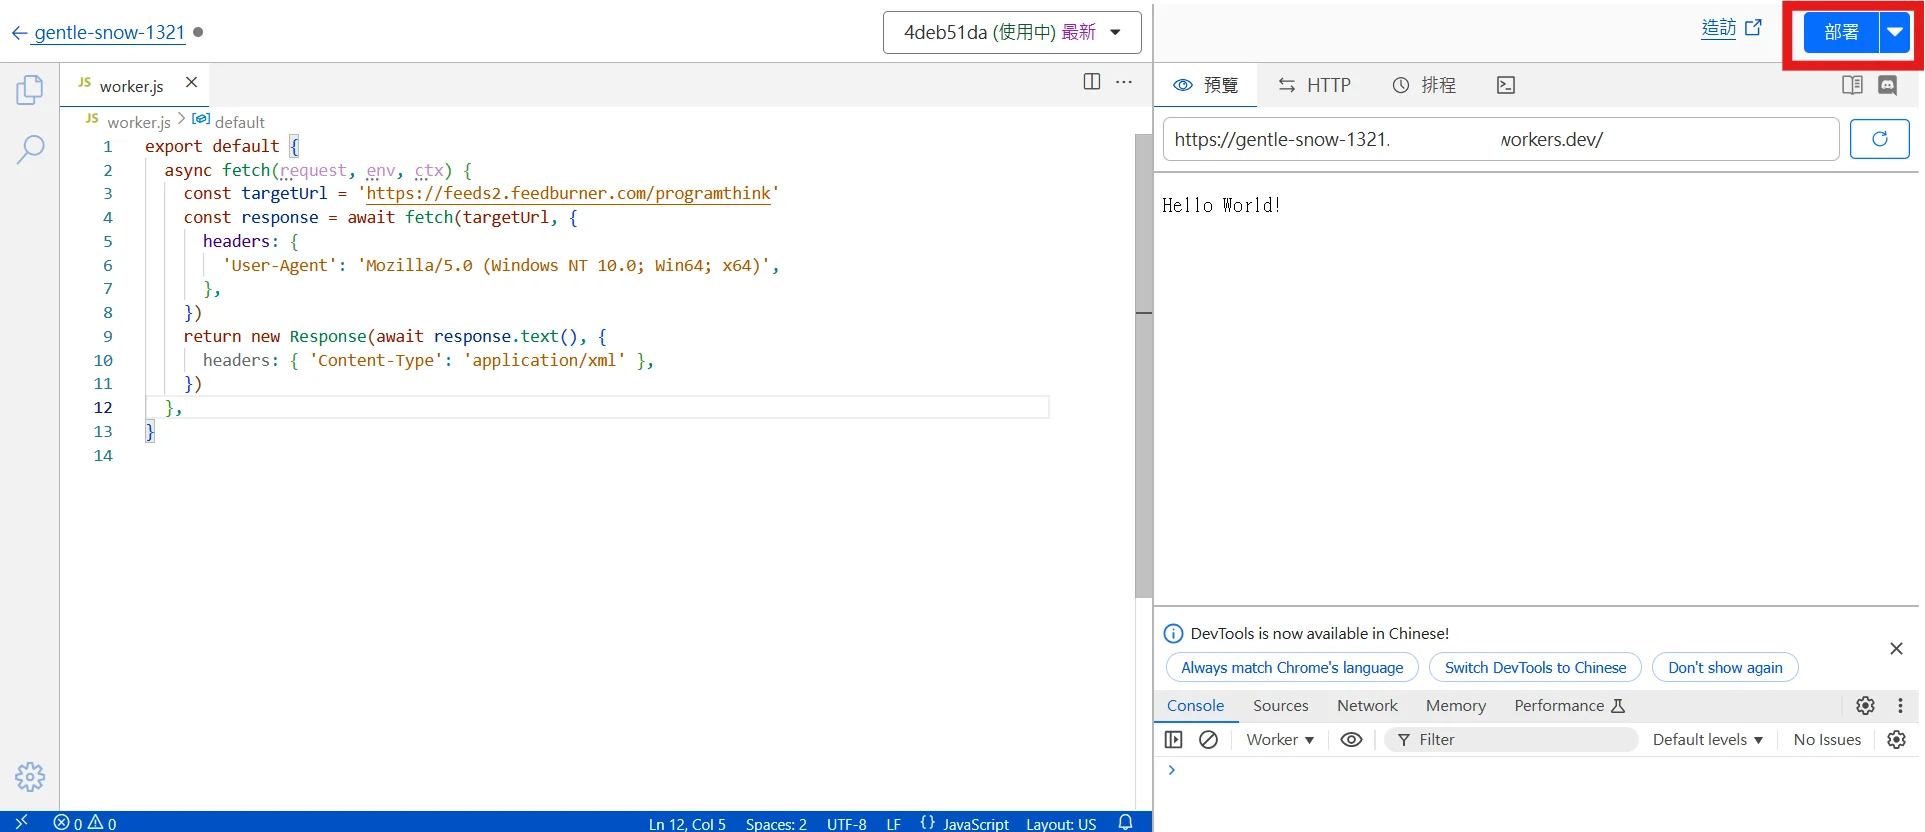Split the editor with the layout icon
Screen dimensions: 1925x832
pyautogui.click(x=1092, y=82)
